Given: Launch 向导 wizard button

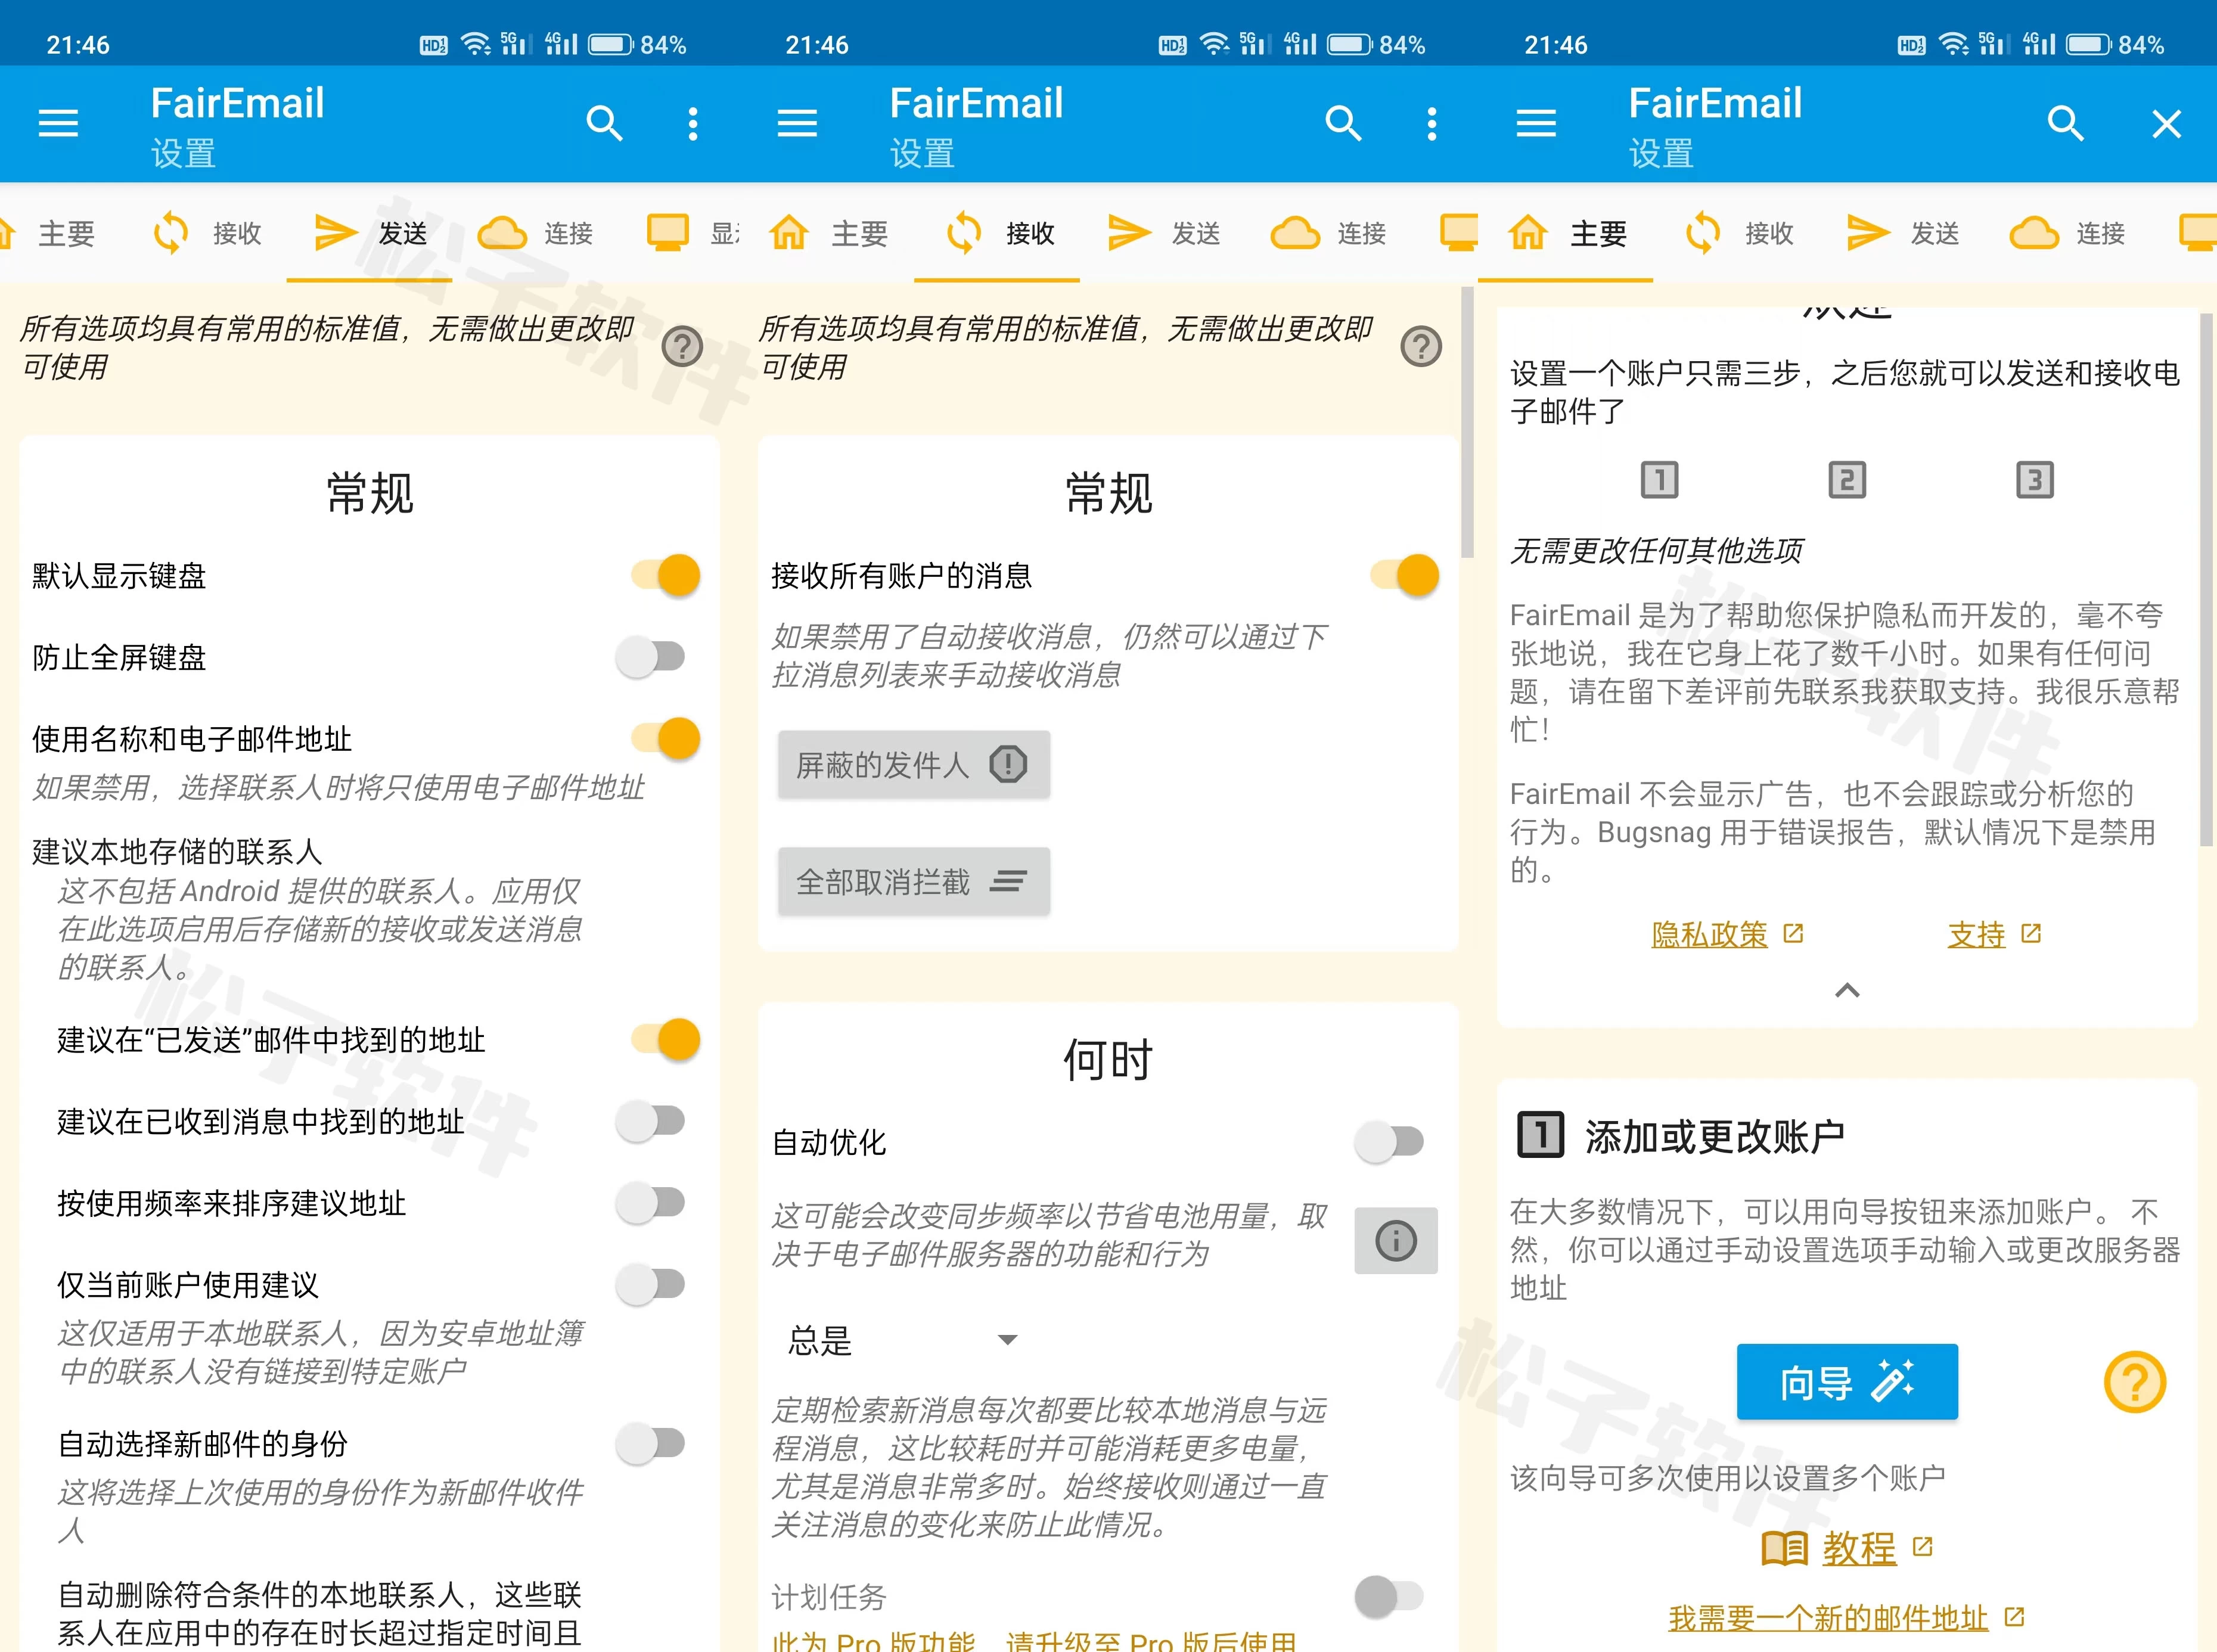Looking at the screenshot, I should pyautogui.click(x=1847, y=1382).
